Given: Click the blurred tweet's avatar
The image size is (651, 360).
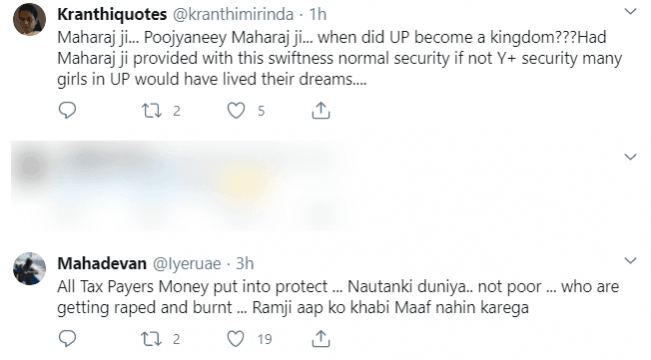Looking at the screenshot, I should click(31, 166).
